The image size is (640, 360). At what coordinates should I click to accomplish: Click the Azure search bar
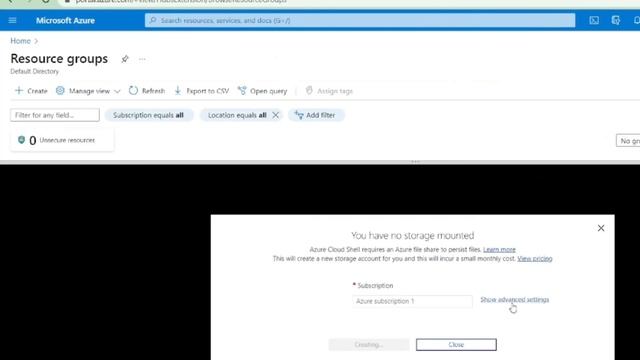(360, 20)
